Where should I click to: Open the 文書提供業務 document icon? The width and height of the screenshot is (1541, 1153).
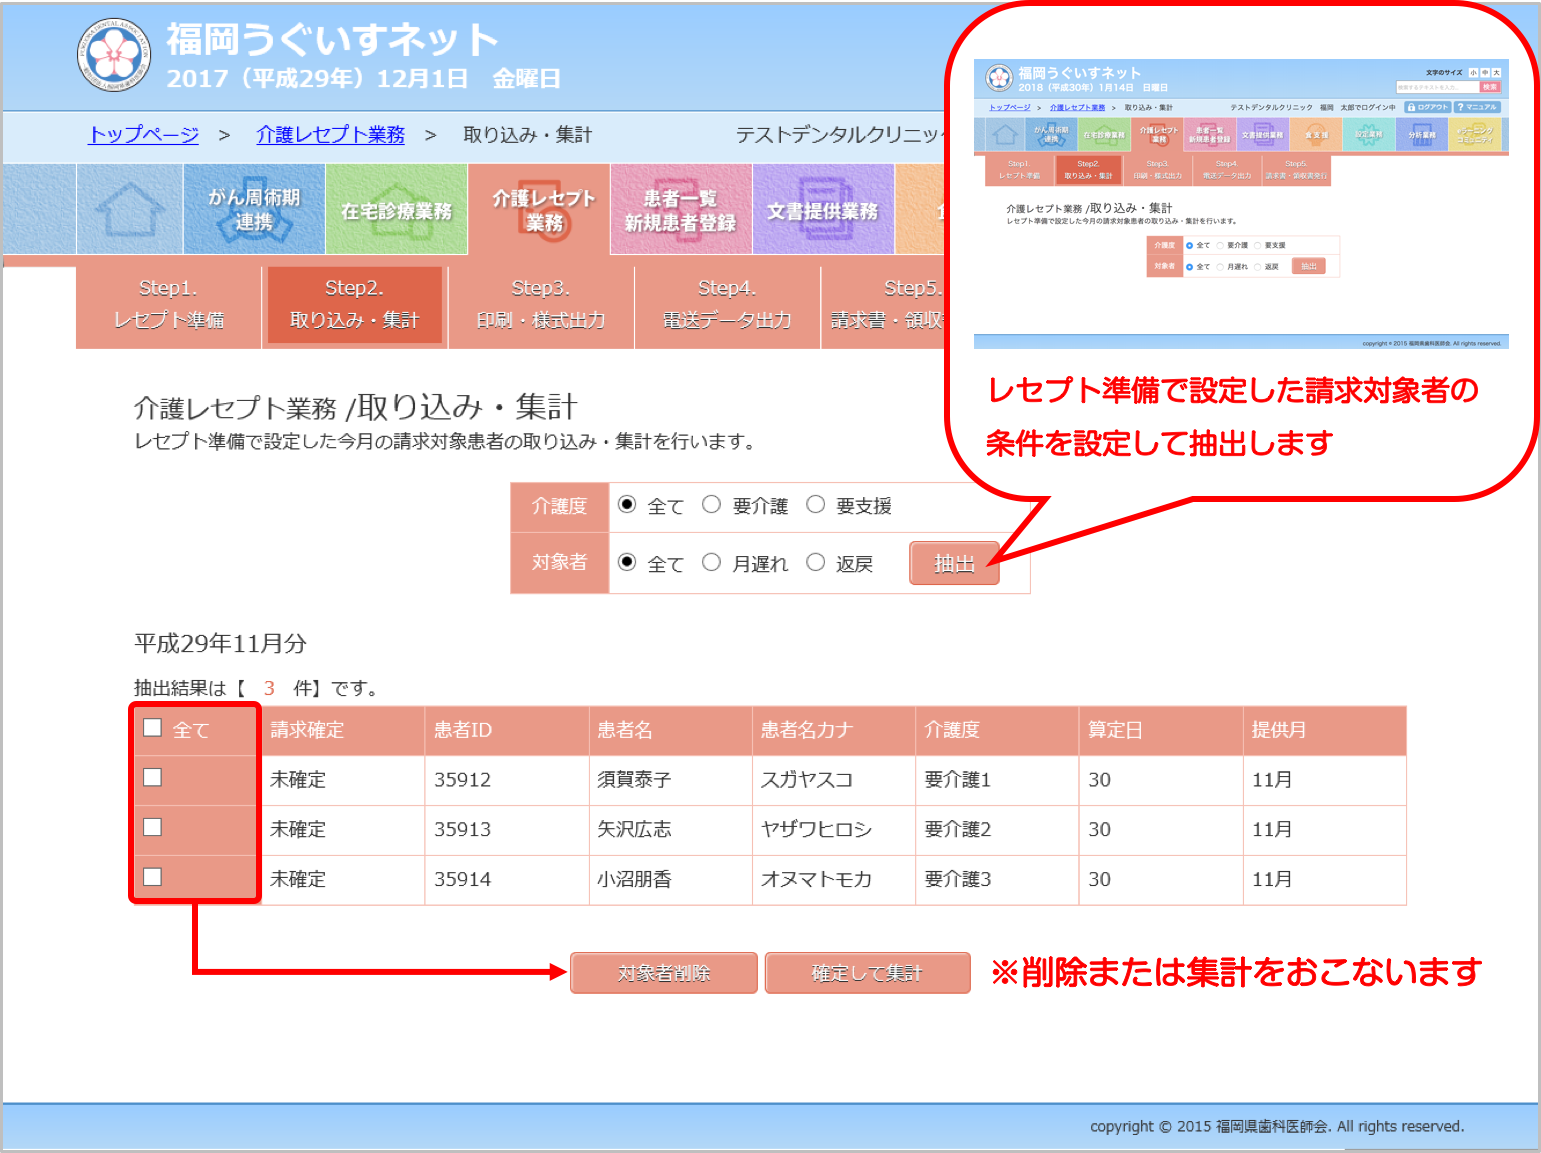(822, 210)
